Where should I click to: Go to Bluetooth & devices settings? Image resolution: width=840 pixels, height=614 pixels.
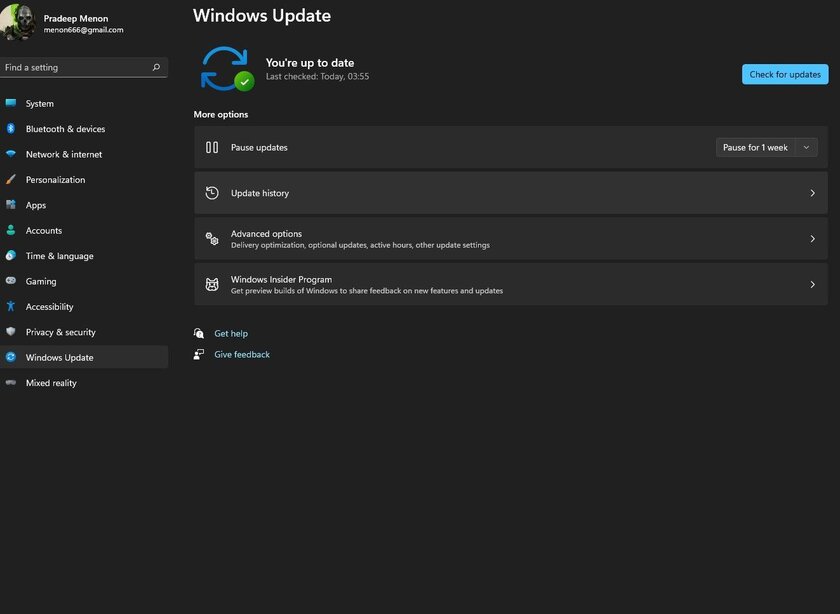(84, 129)
